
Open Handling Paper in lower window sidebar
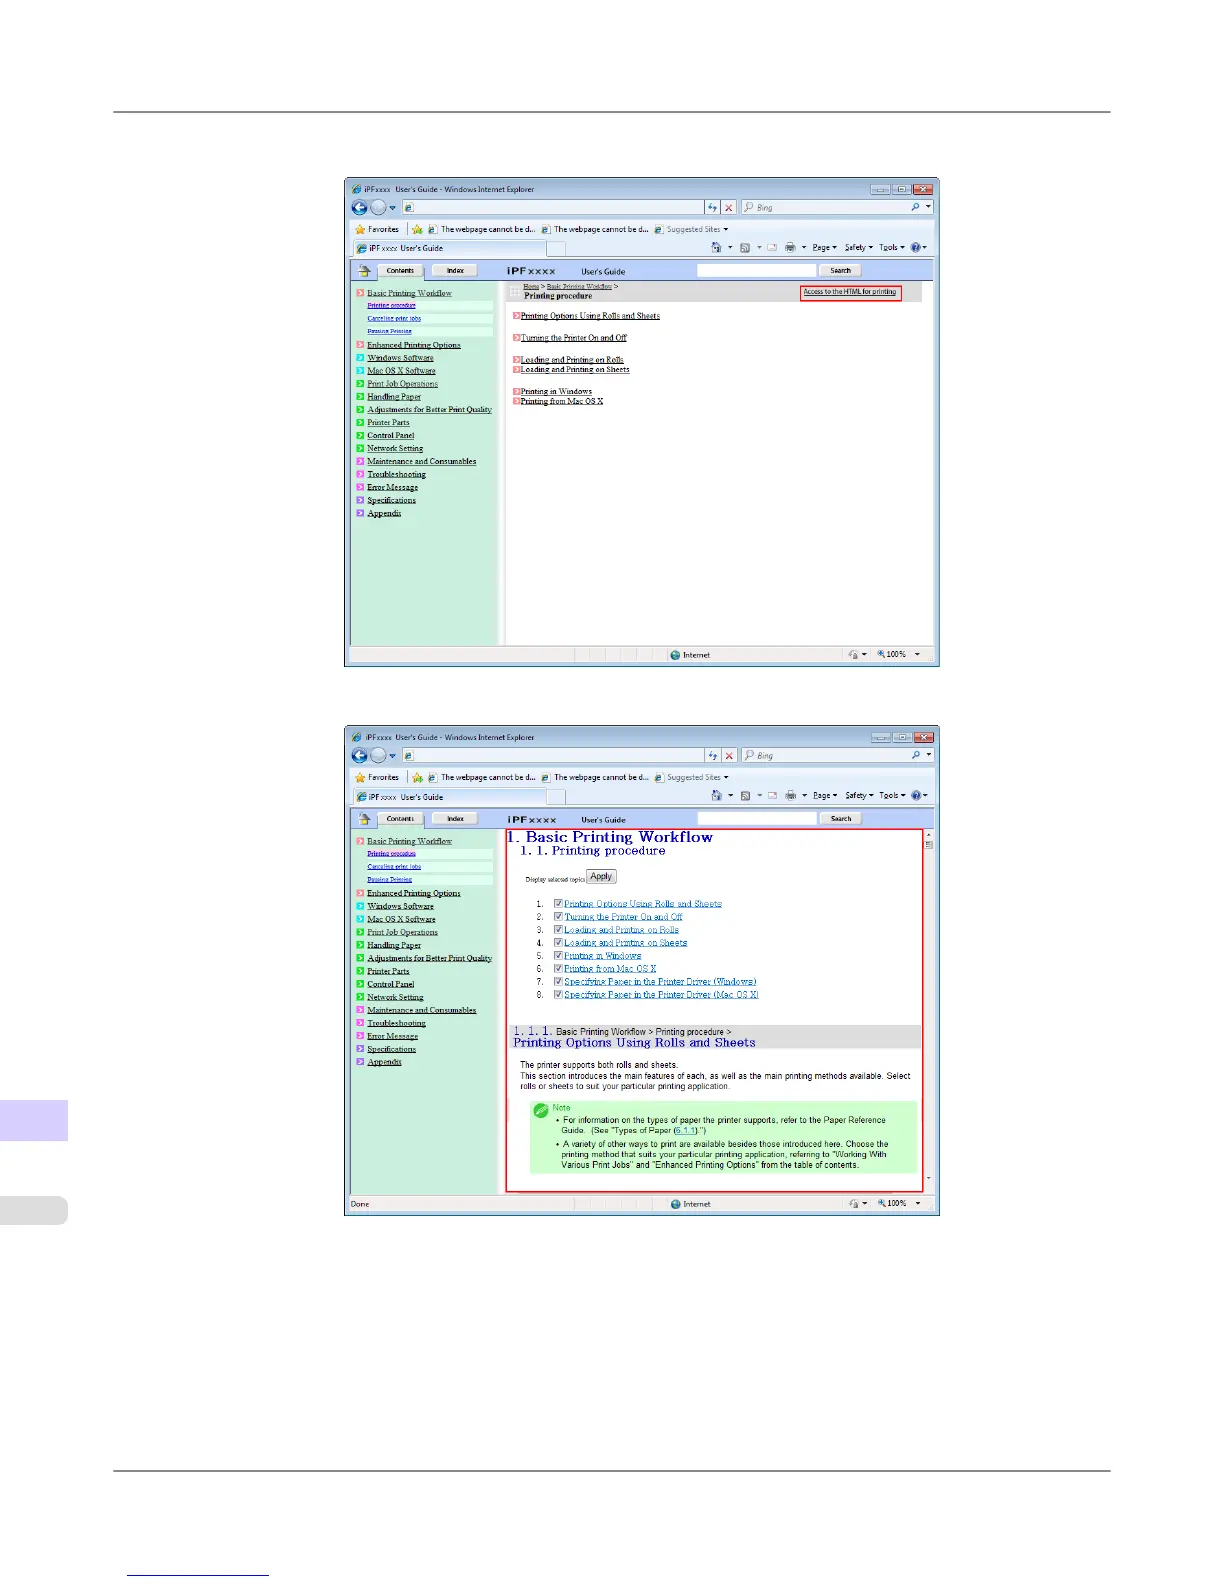(x=394, y=945)
